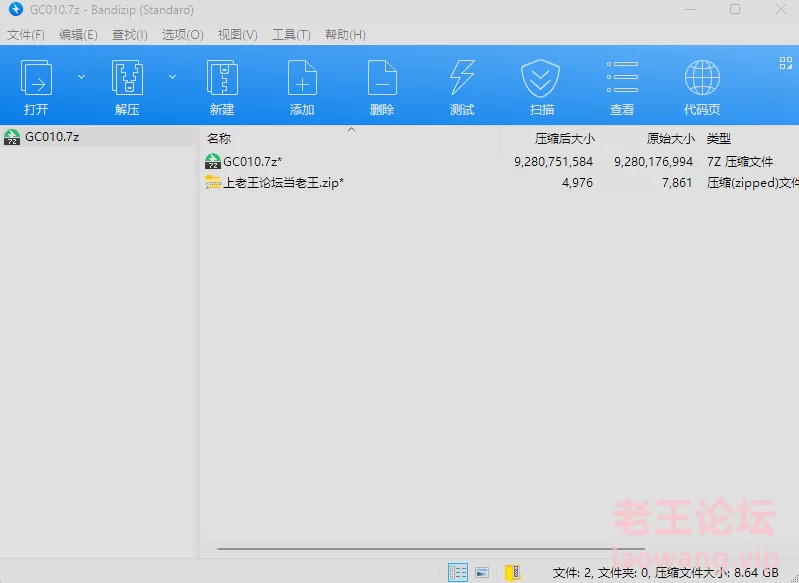Sort by 原始大小 column header
This screenshot has height=583, width=799.
pos(671,138)
